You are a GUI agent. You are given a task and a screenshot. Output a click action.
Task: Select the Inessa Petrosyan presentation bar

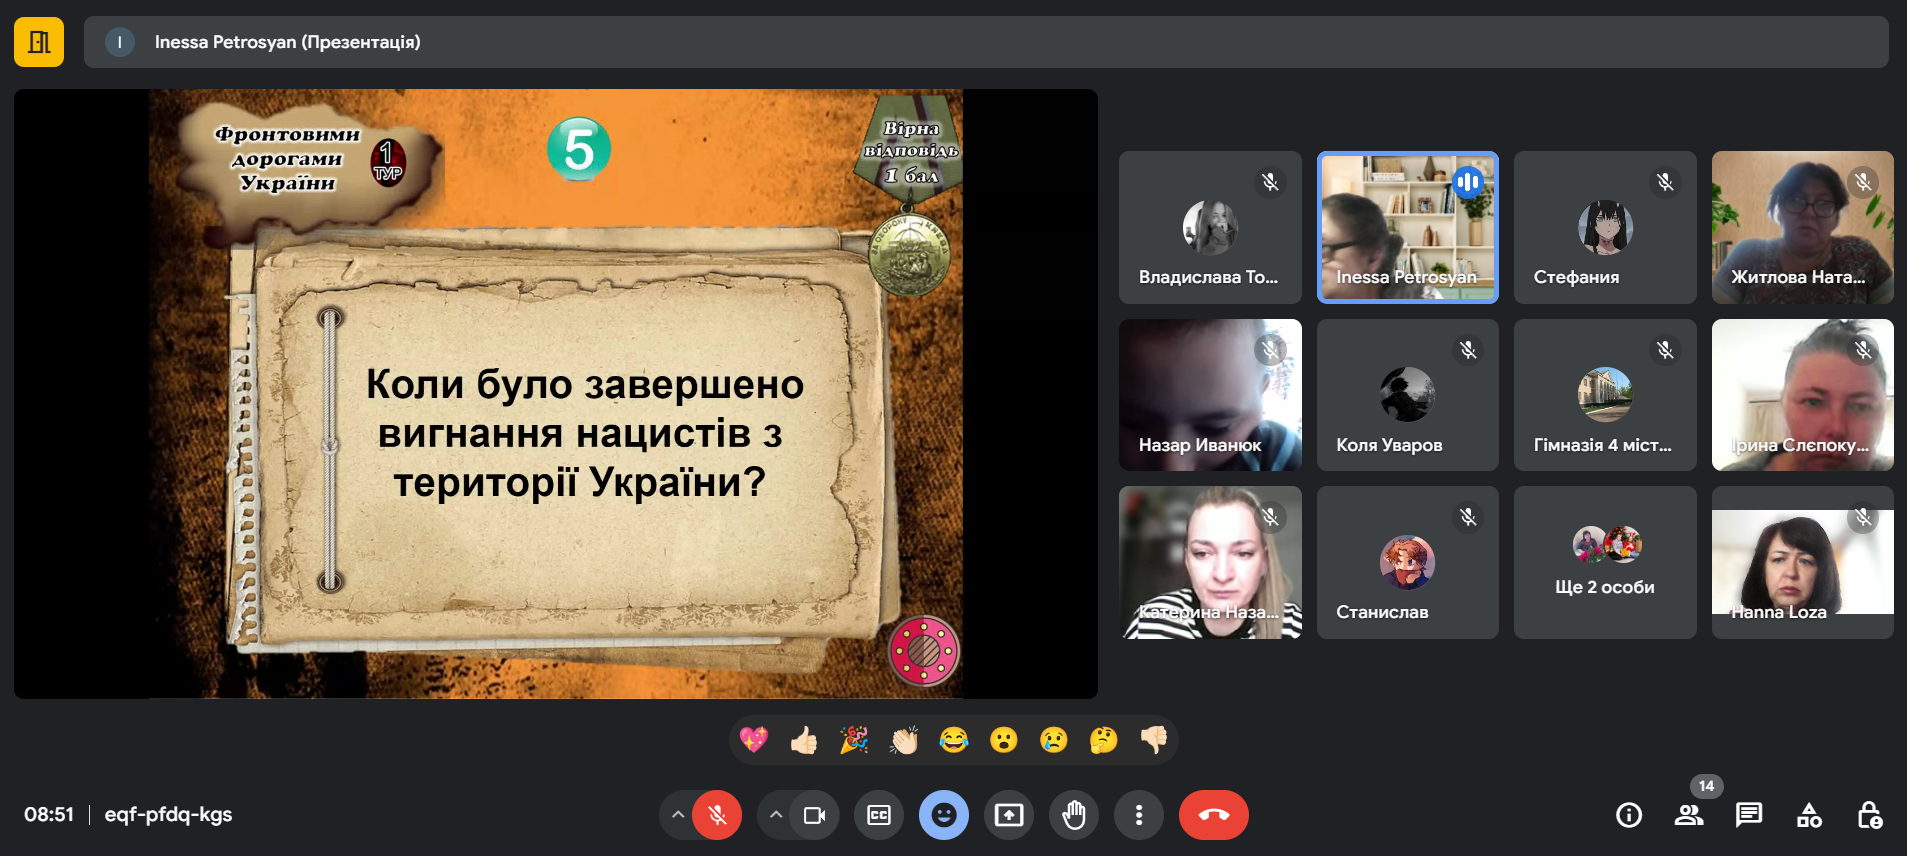pyautogui.click(x=985, y=42)
